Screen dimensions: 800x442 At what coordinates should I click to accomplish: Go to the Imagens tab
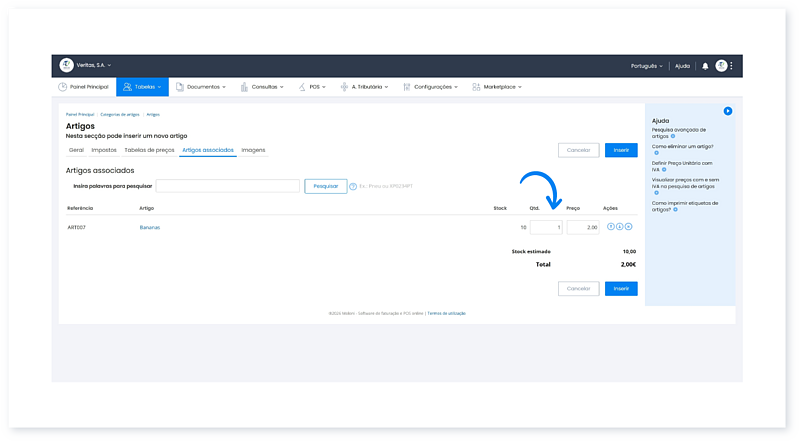tap(254, 150)
